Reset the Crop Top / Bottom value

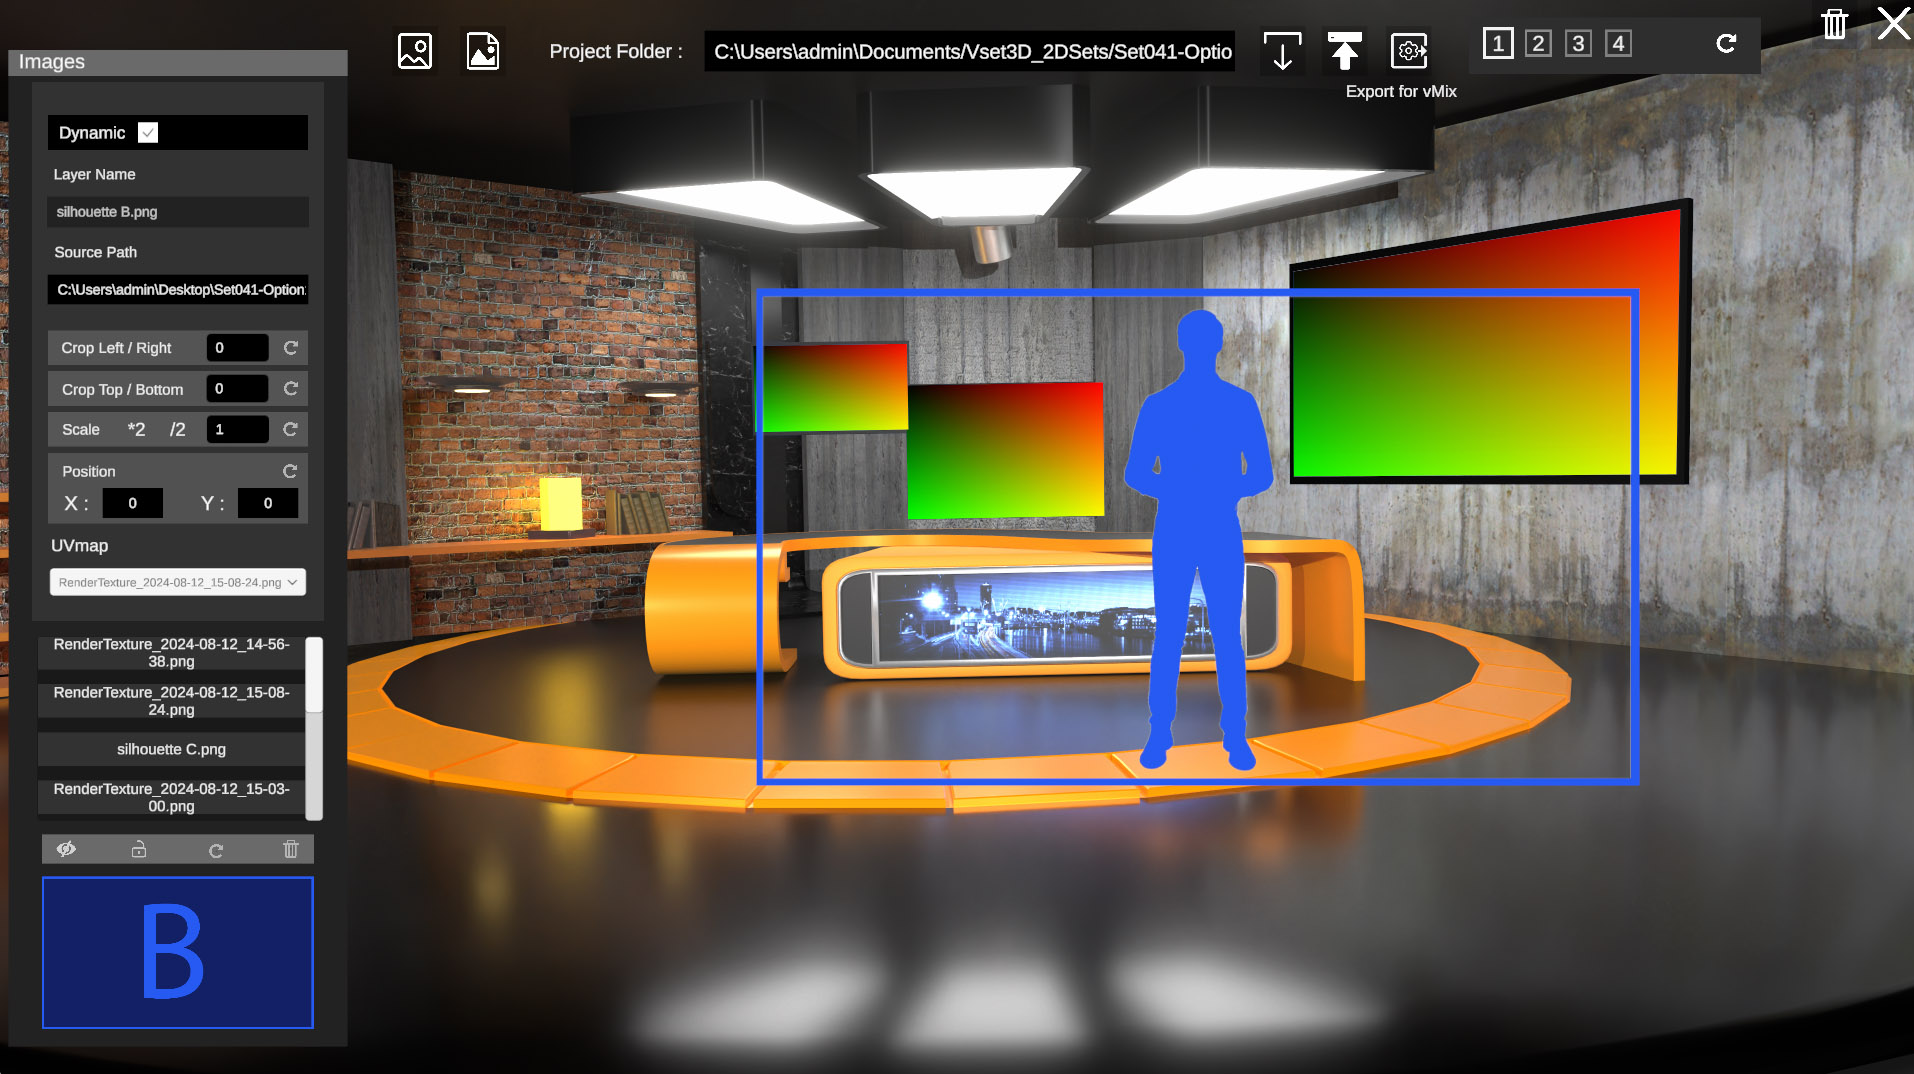pyautogui.click(x=291, y=389)
